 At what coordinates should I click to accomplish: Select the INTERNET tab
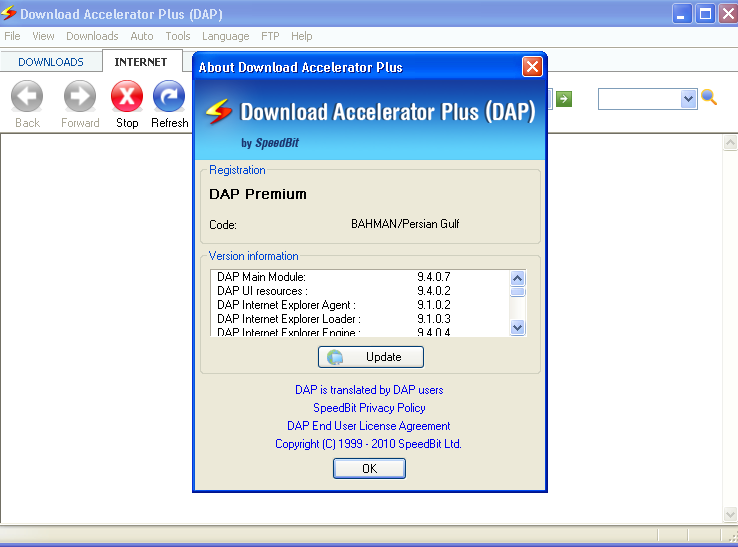(141, 62)
